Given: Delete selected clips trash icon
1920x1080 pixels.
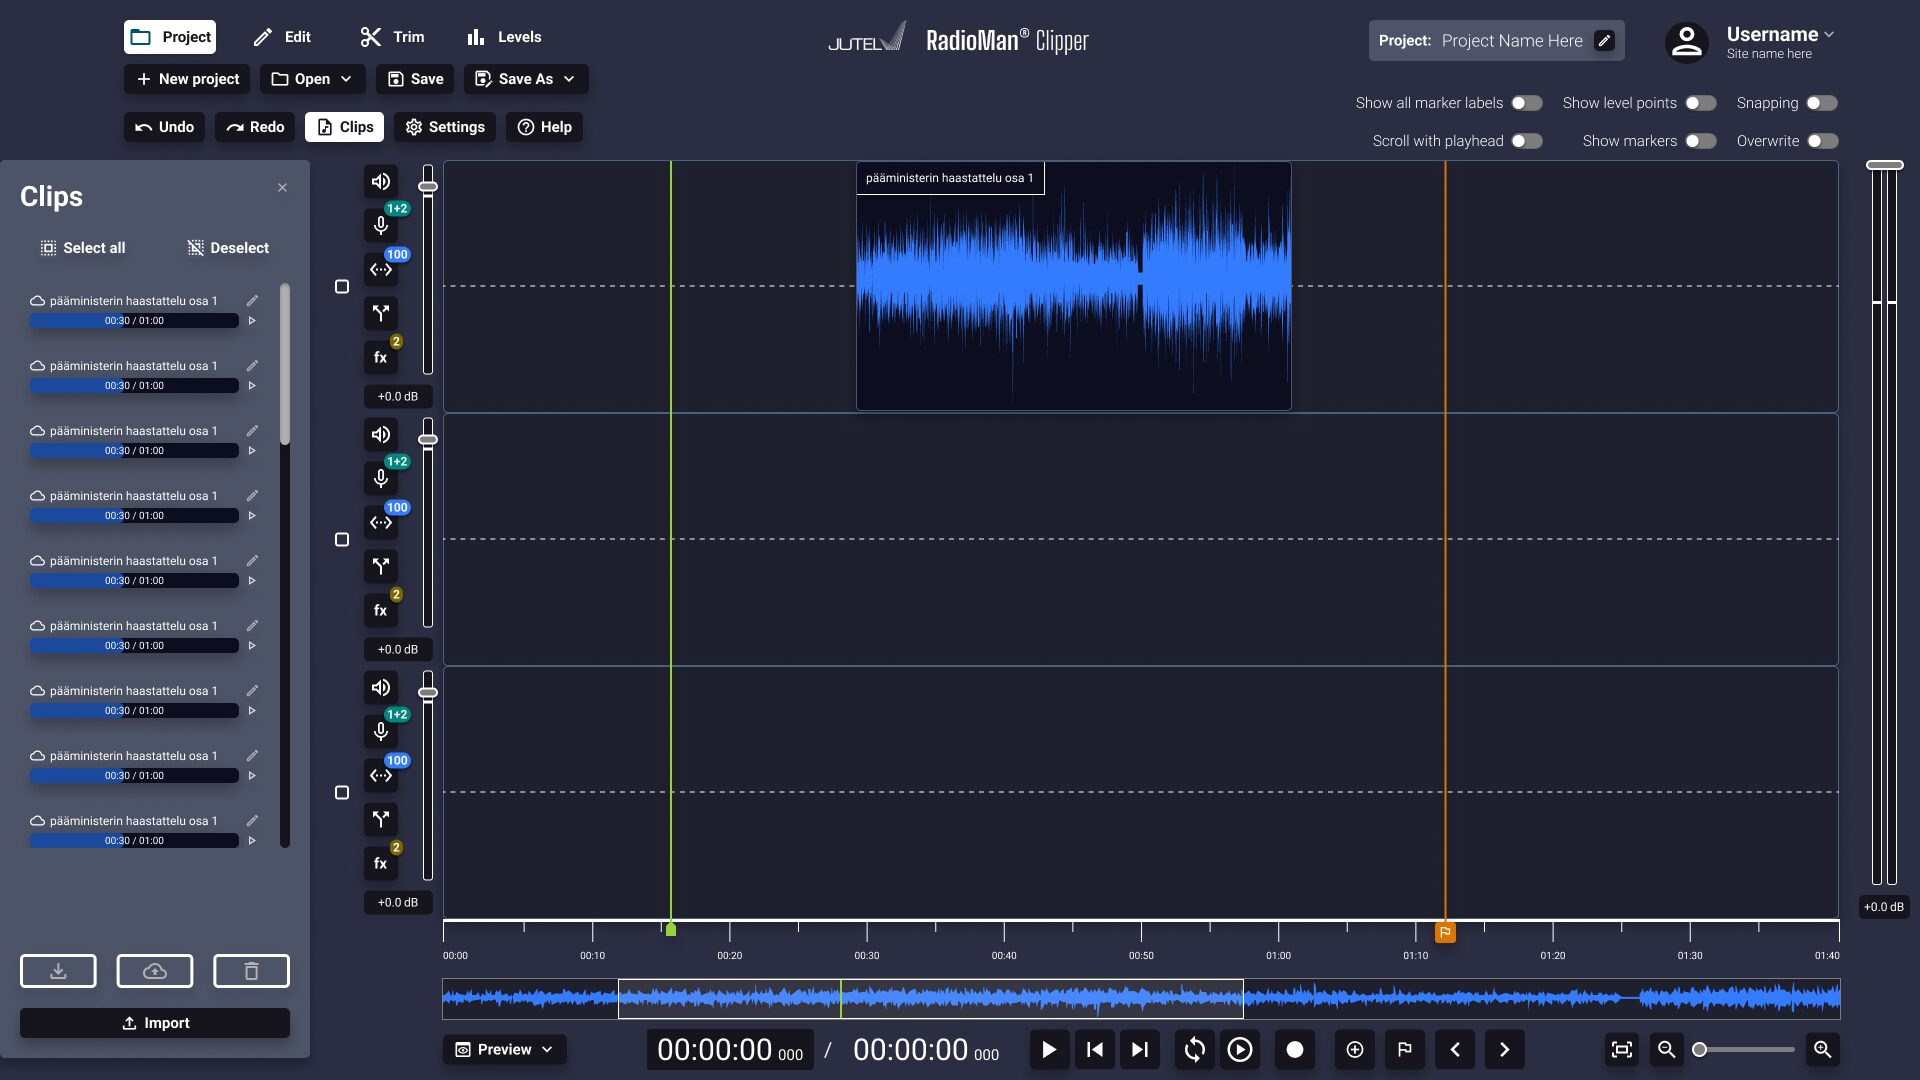Looking at the screenshot, I should (251, 971).
